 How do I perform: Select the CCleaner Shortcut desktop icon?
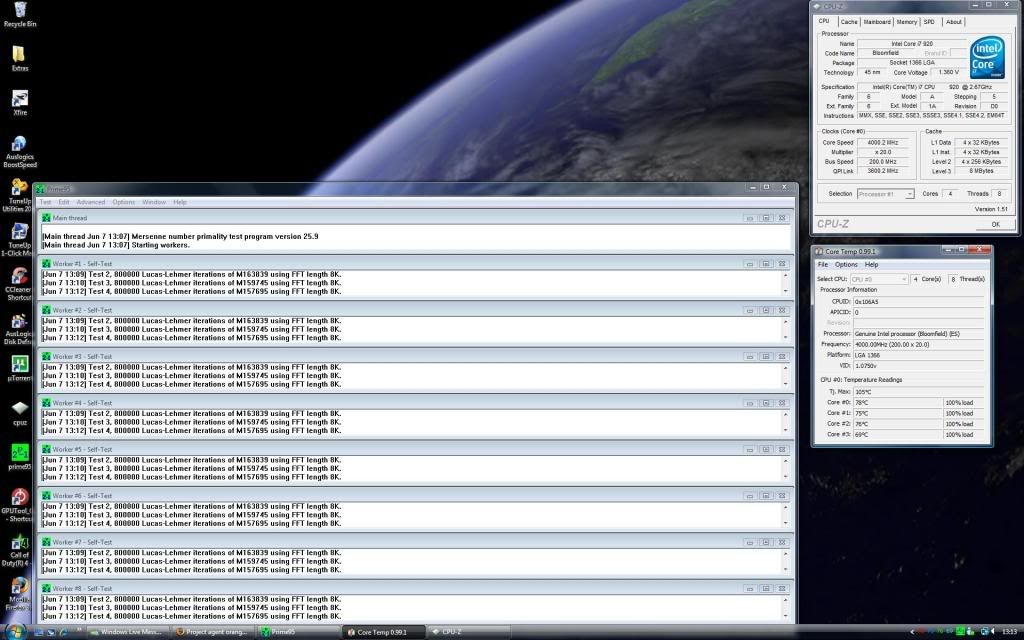(18, 284)
